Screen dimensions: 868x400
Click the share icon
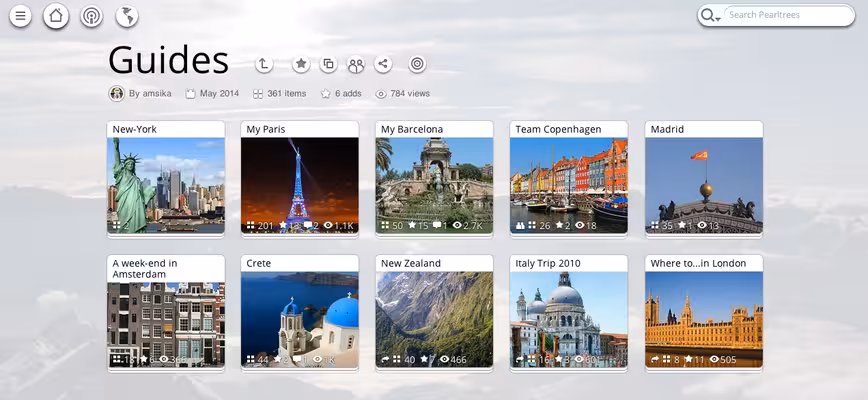click(x=383, y=64)
